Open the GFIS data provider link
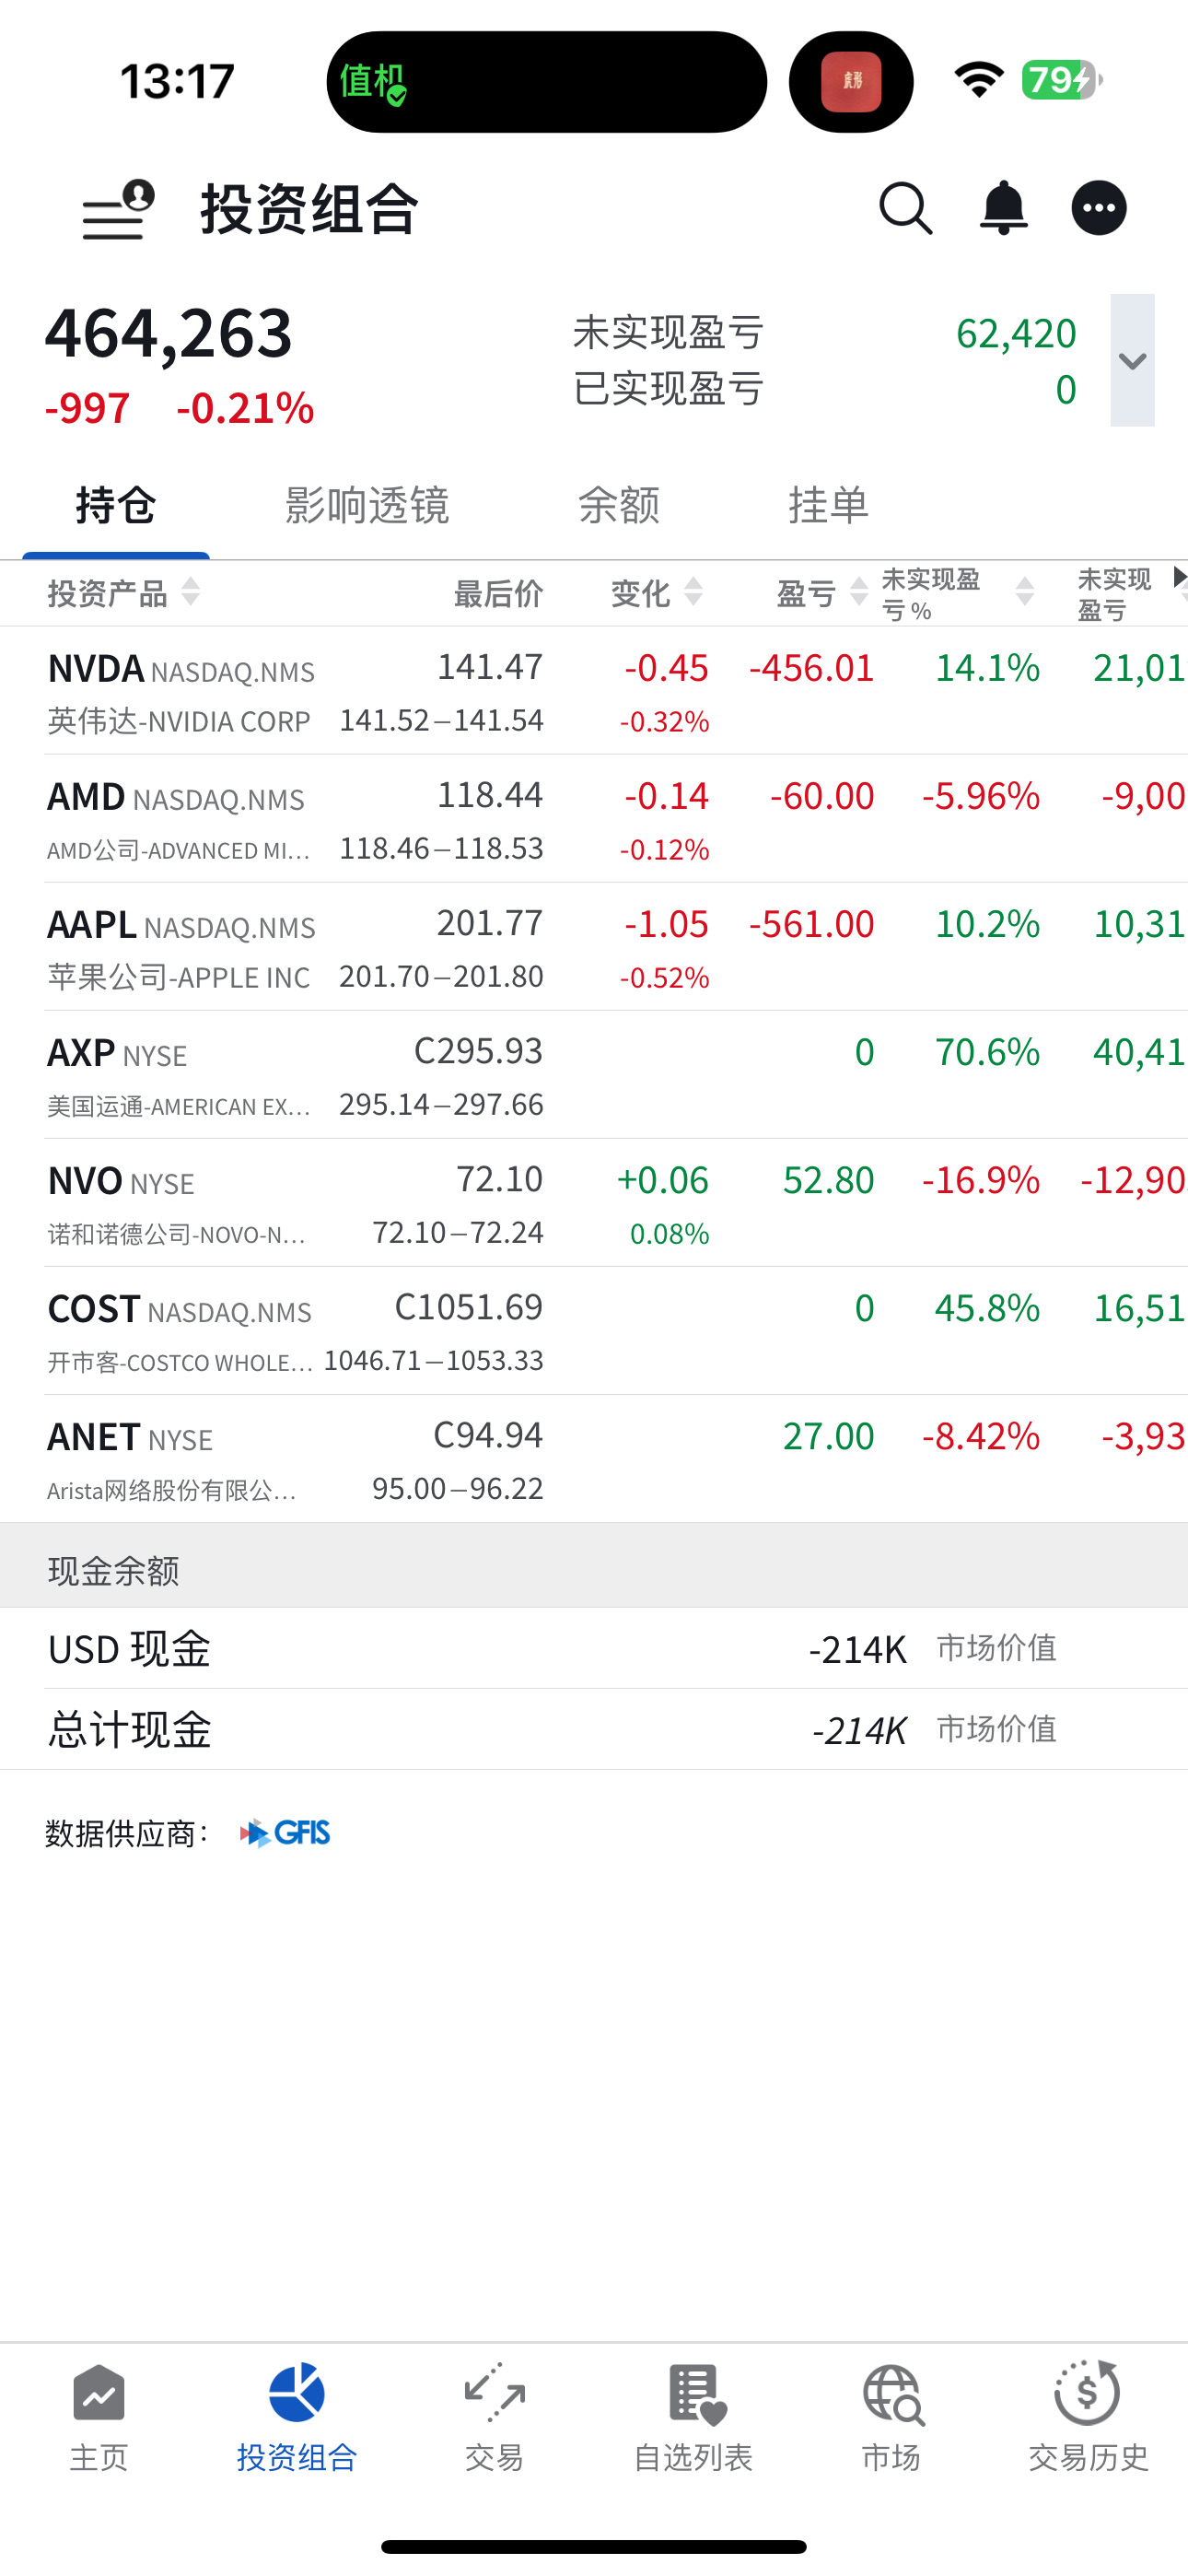 285,1833
